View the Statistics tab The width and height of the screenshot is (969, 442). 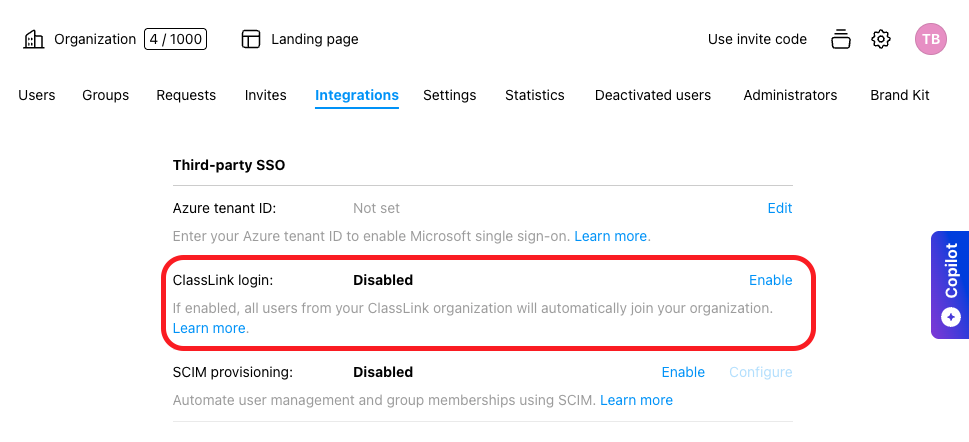point(535,95)
